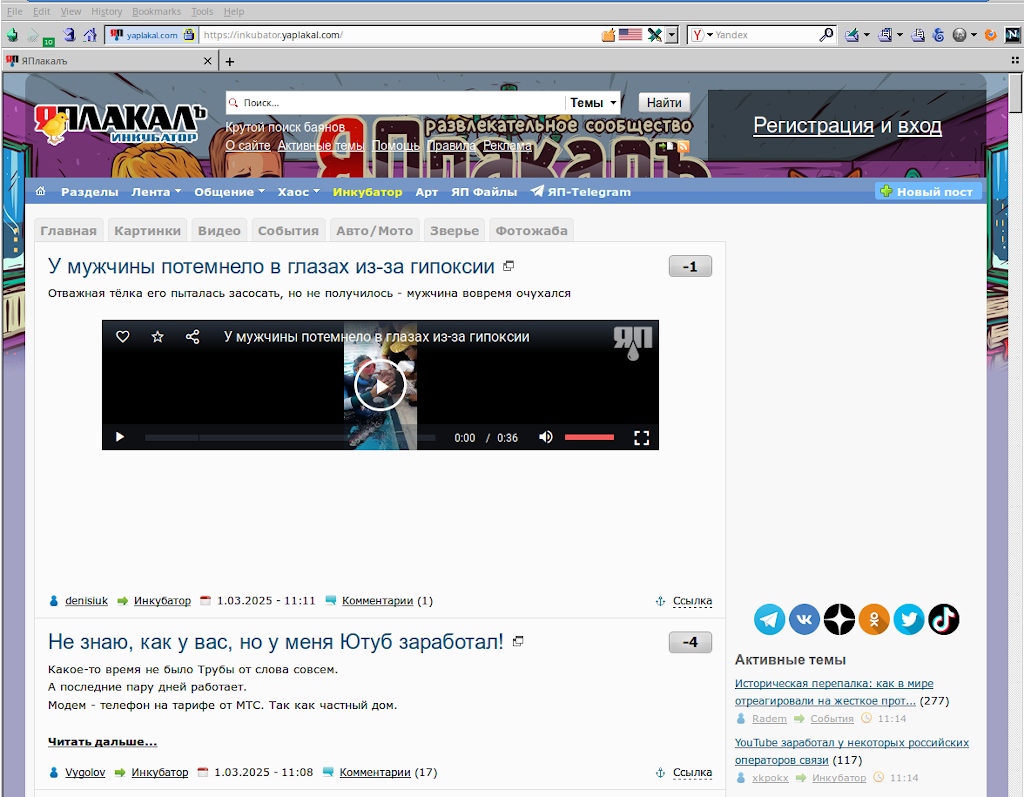Image resolution: width=1024 pixels, height=797 pixels.
Task: Click the heart like icon in the video player
Action: [123, 336]
